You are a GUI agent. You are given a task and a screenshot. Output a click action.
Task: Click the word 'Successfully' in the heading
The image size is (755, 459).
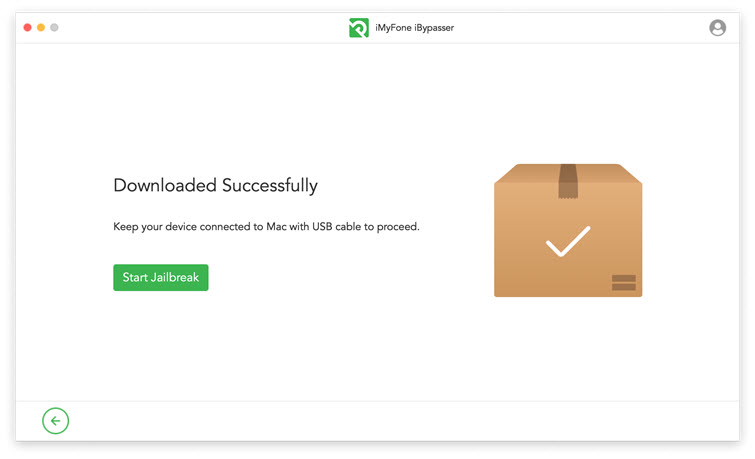point(269,185)
